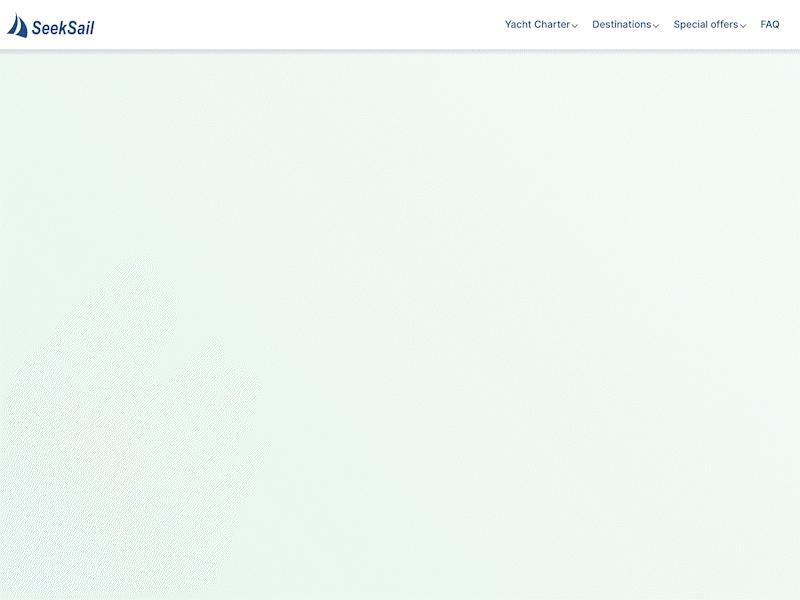Open the Yacht Charter menu
The width and height of the screenshot is (800, 600).
coord(537,24)
